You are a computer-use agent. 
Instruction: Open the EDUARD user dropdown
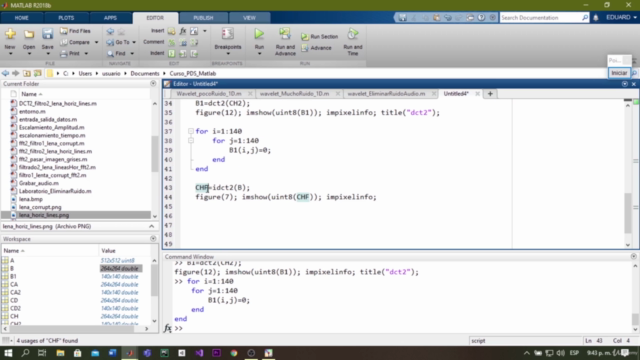point(621,18)
